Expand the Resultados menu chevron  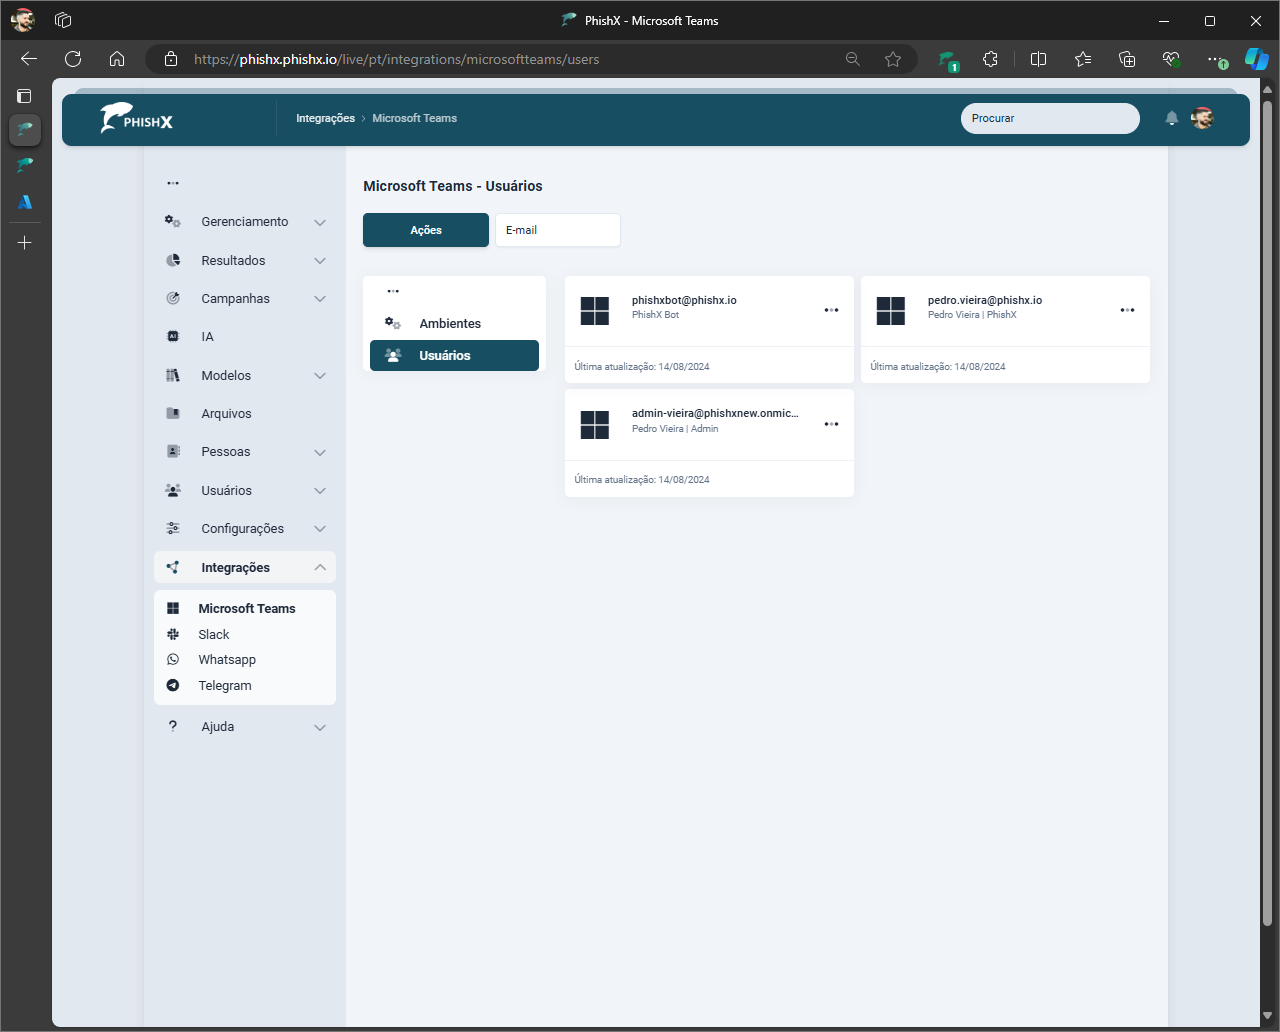click(x=320, y=260)
